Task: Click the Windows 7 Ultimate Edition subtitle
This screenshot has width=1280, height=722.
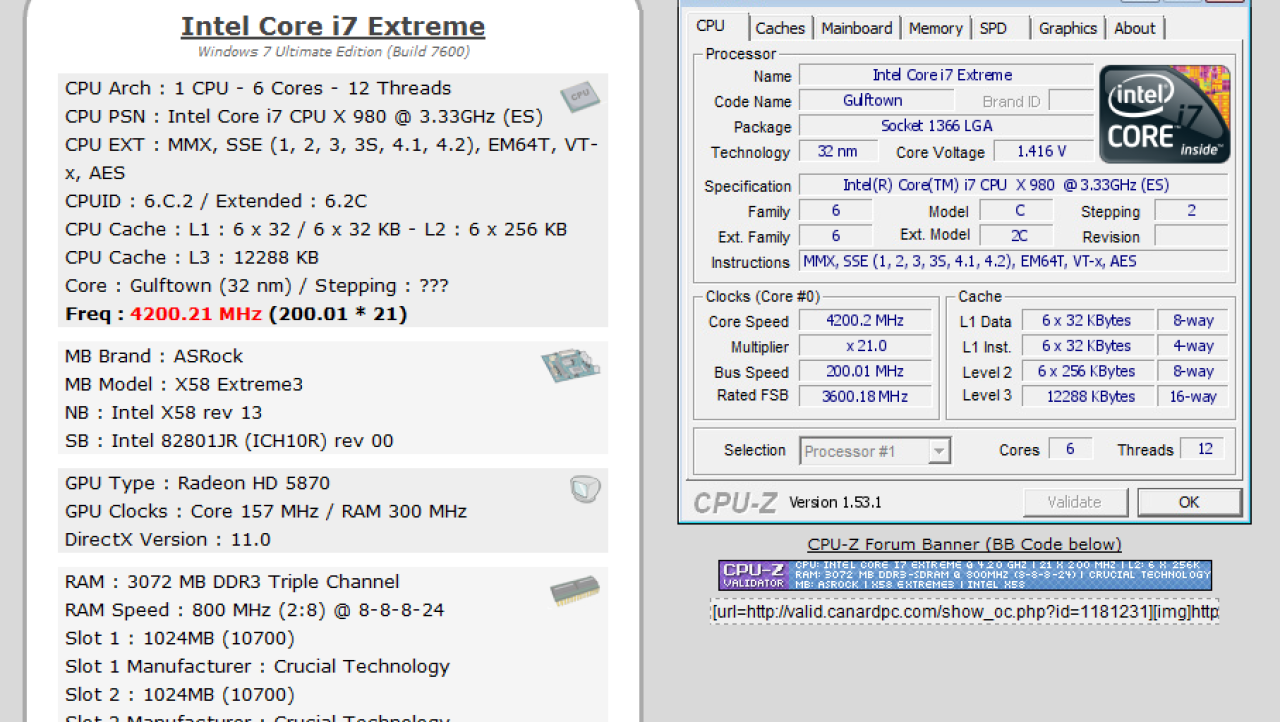Action: (x=334, y=52)
